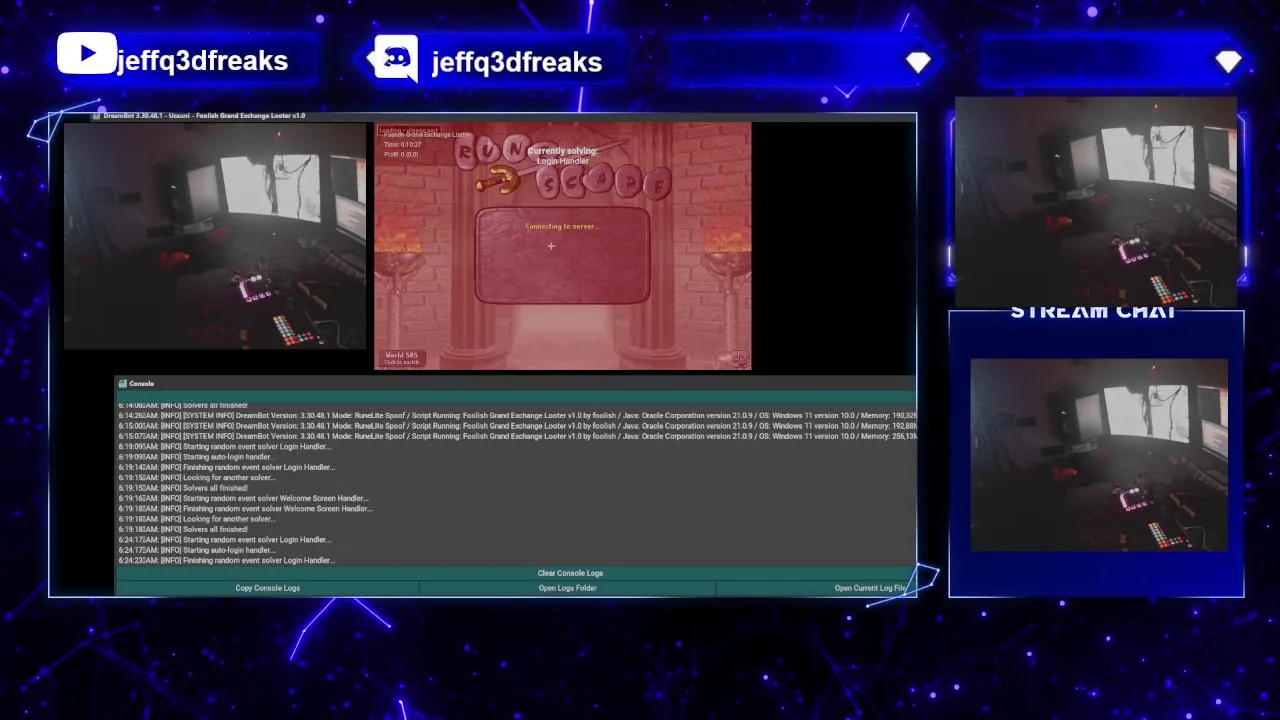Click the Time 0:10:27 paint text
This screenshot has height=720, width=1280.
point(404,145)
